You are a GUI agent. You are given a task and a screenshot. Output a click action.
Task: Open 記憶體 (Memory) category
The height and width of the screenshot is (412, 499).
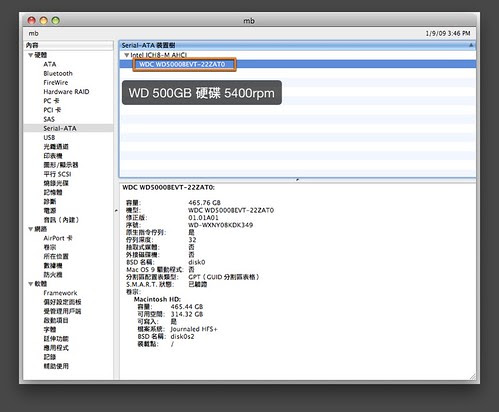[53, 192]
